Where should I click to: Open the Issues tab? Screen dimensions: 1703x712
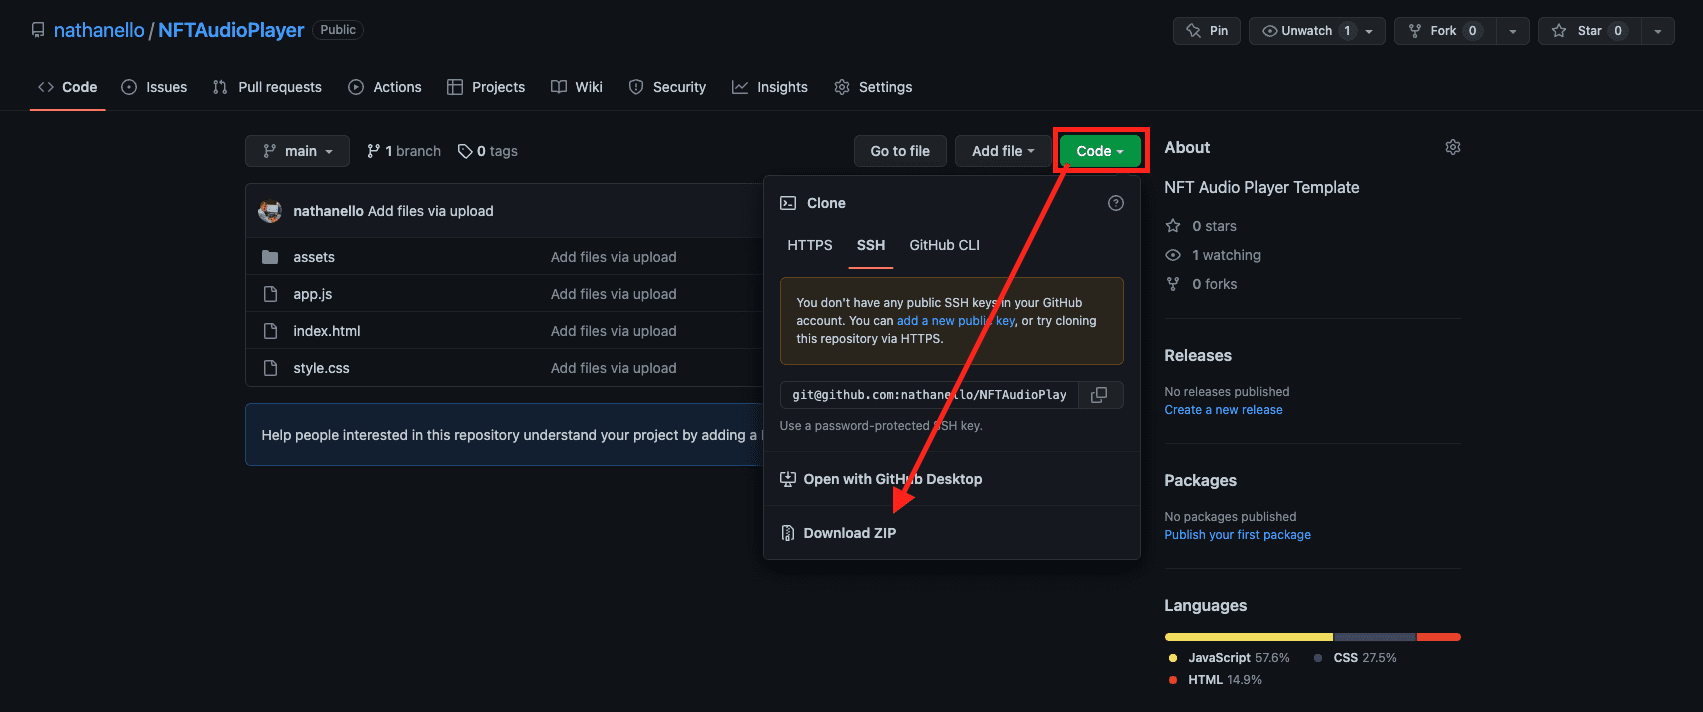pyautogui.click(x=154, y=87)
